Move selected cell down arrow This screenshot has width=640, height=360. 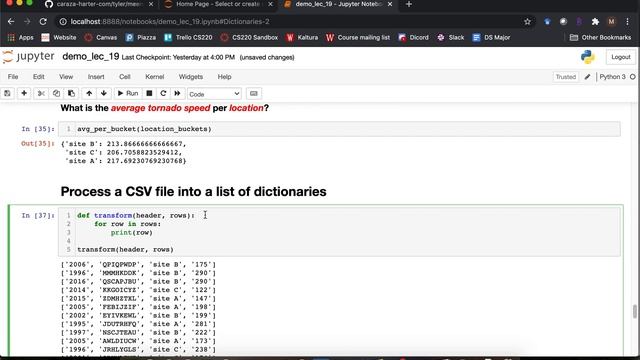[104, 93]
